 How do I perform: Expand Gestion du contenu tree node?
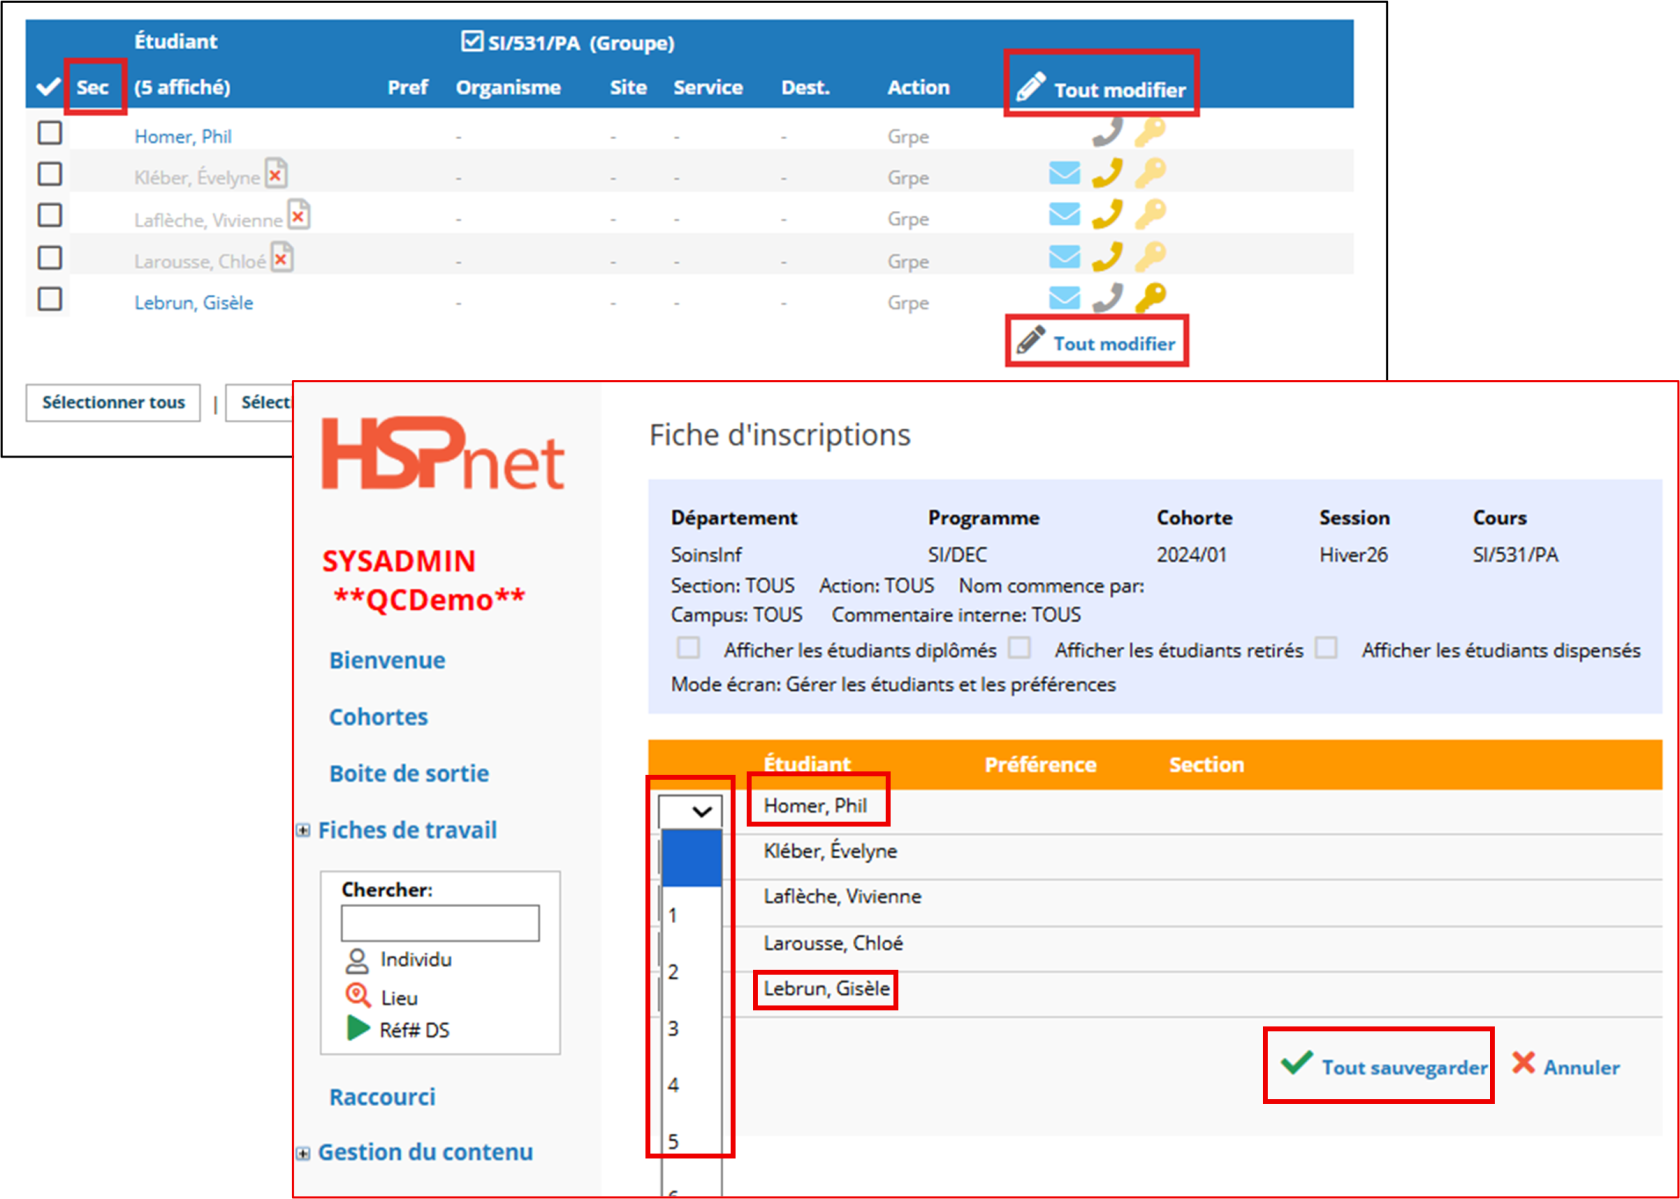(x=303, y=1153)
